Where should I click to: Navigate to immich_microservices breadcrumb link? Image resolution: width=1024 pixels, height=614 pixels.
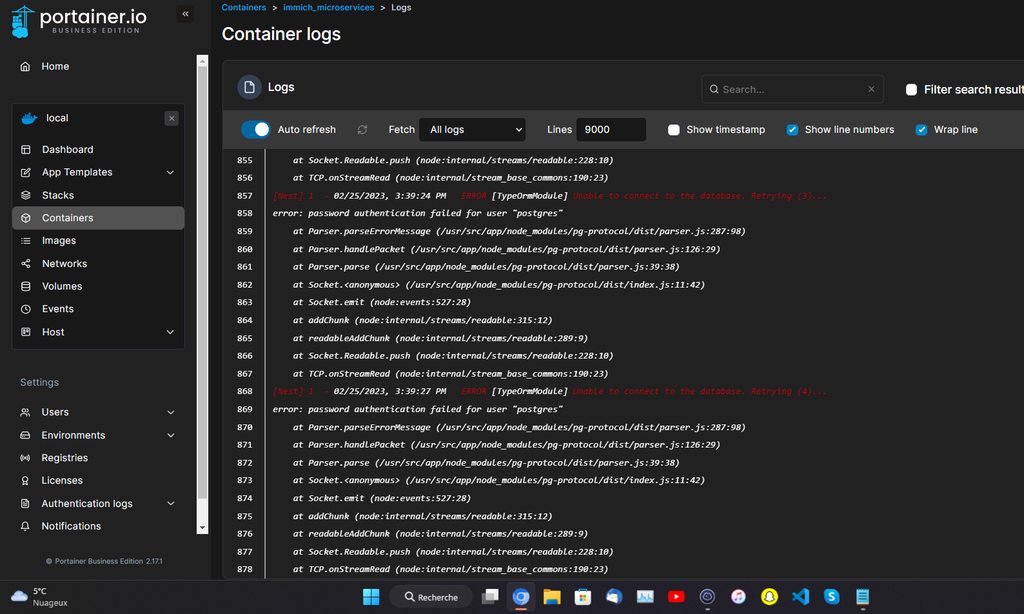[x=328, y=8]
